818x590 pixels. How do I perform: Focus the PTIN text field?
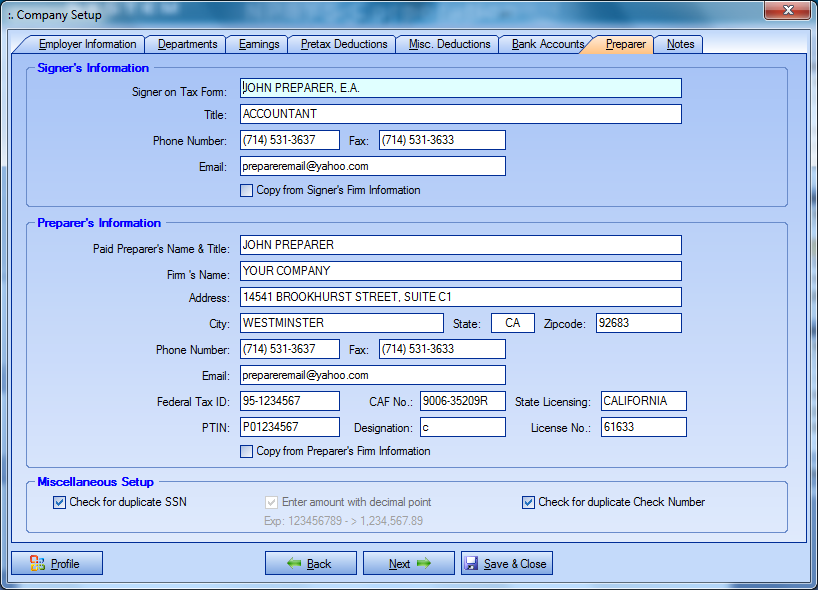pos(290,427)
